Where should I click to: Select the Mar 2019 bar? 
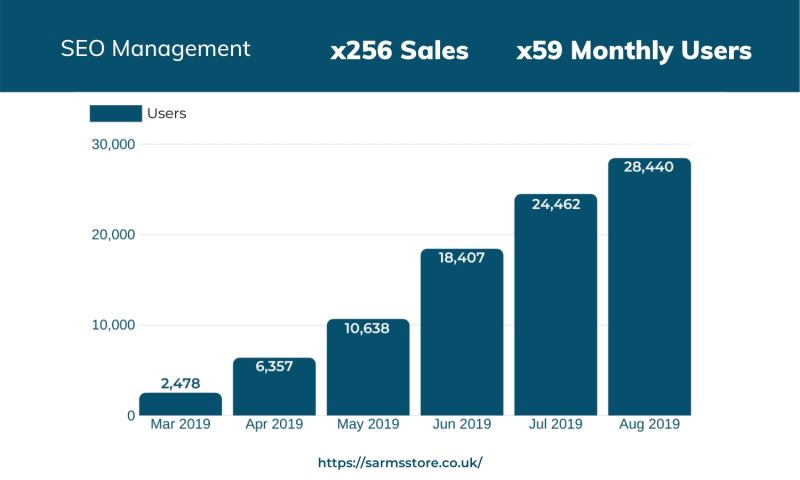tap(180, 404)
